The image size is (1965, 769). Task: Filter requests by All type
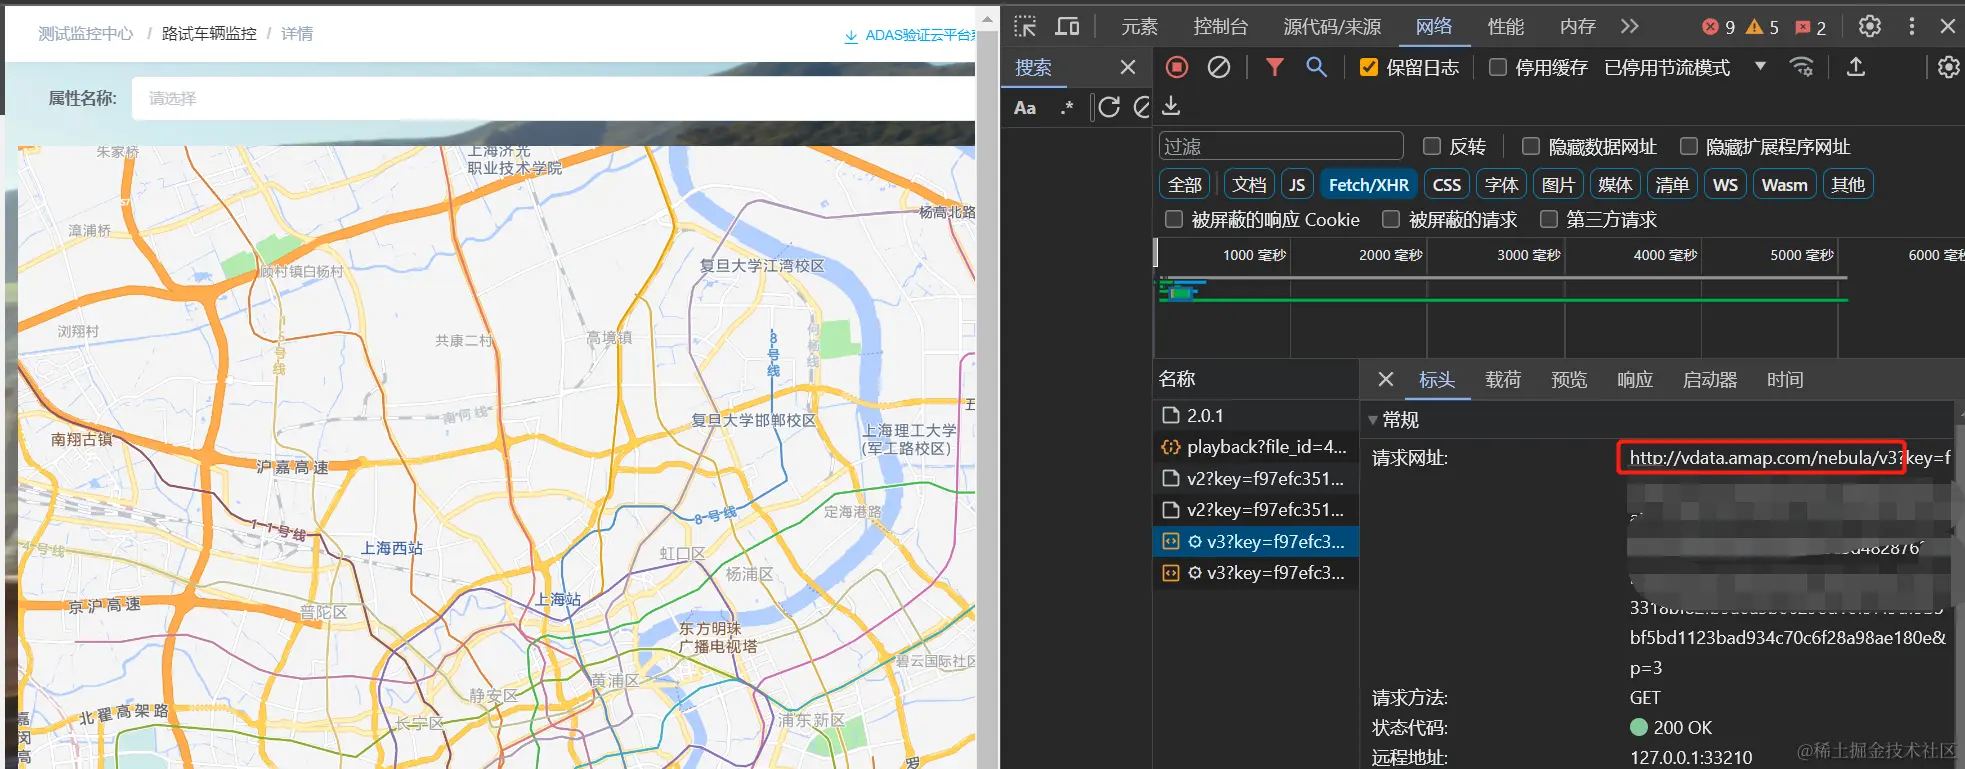[x=1185, y=184]
